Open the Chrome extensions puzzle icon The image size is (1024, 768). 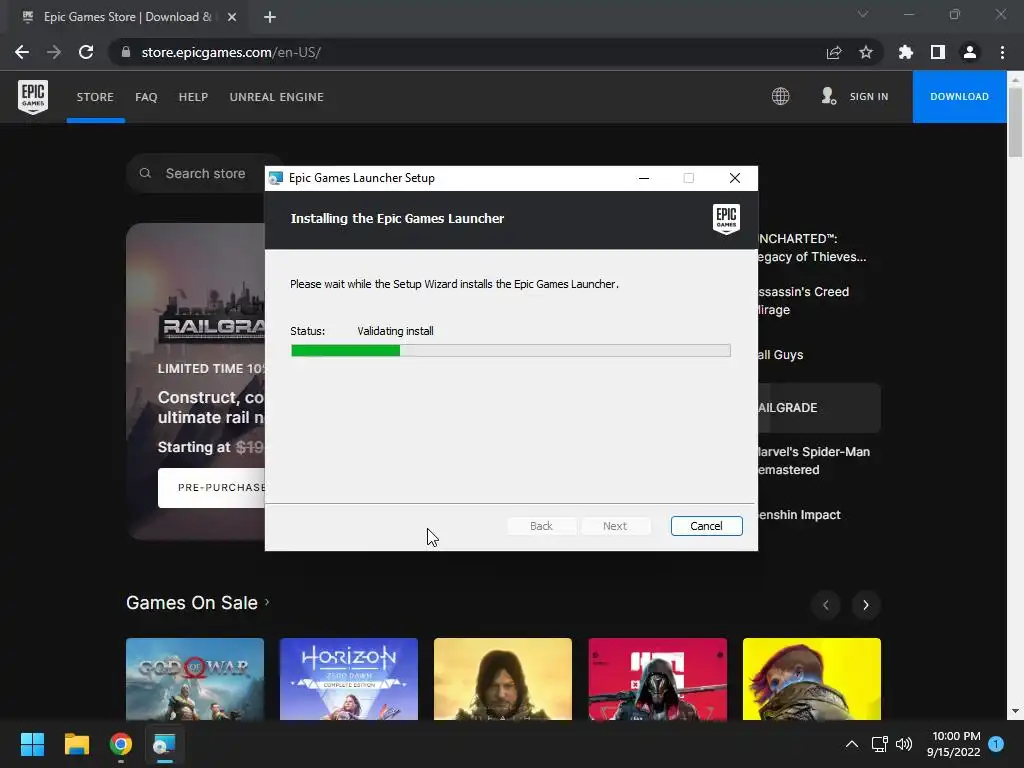tap(906, 52)
